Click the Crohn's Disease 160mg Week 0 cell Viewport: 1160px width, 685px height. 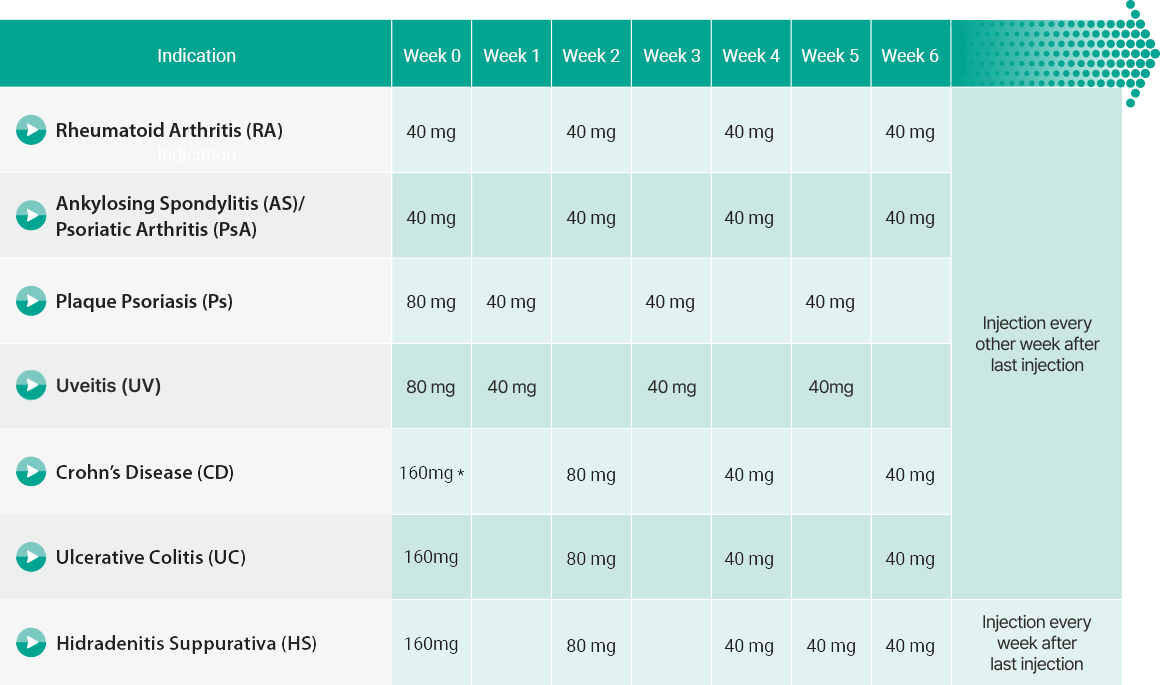[x=431, y=473]
